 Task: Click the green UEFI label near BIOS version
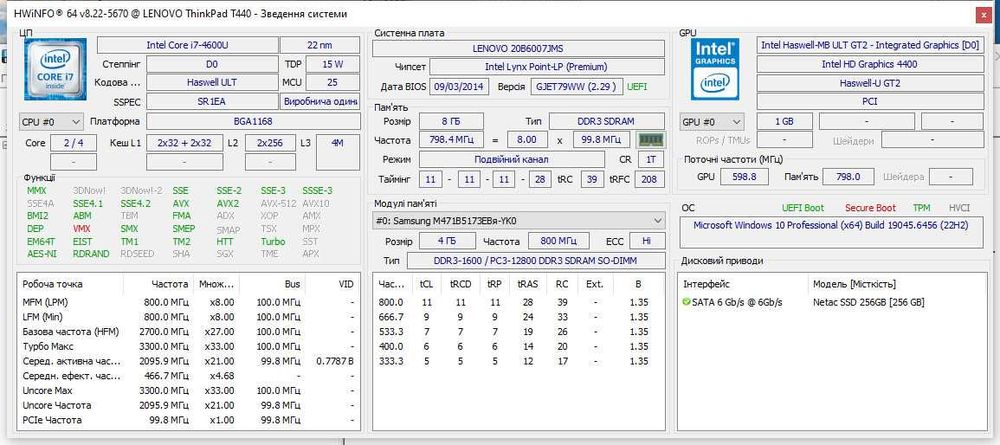637,87
